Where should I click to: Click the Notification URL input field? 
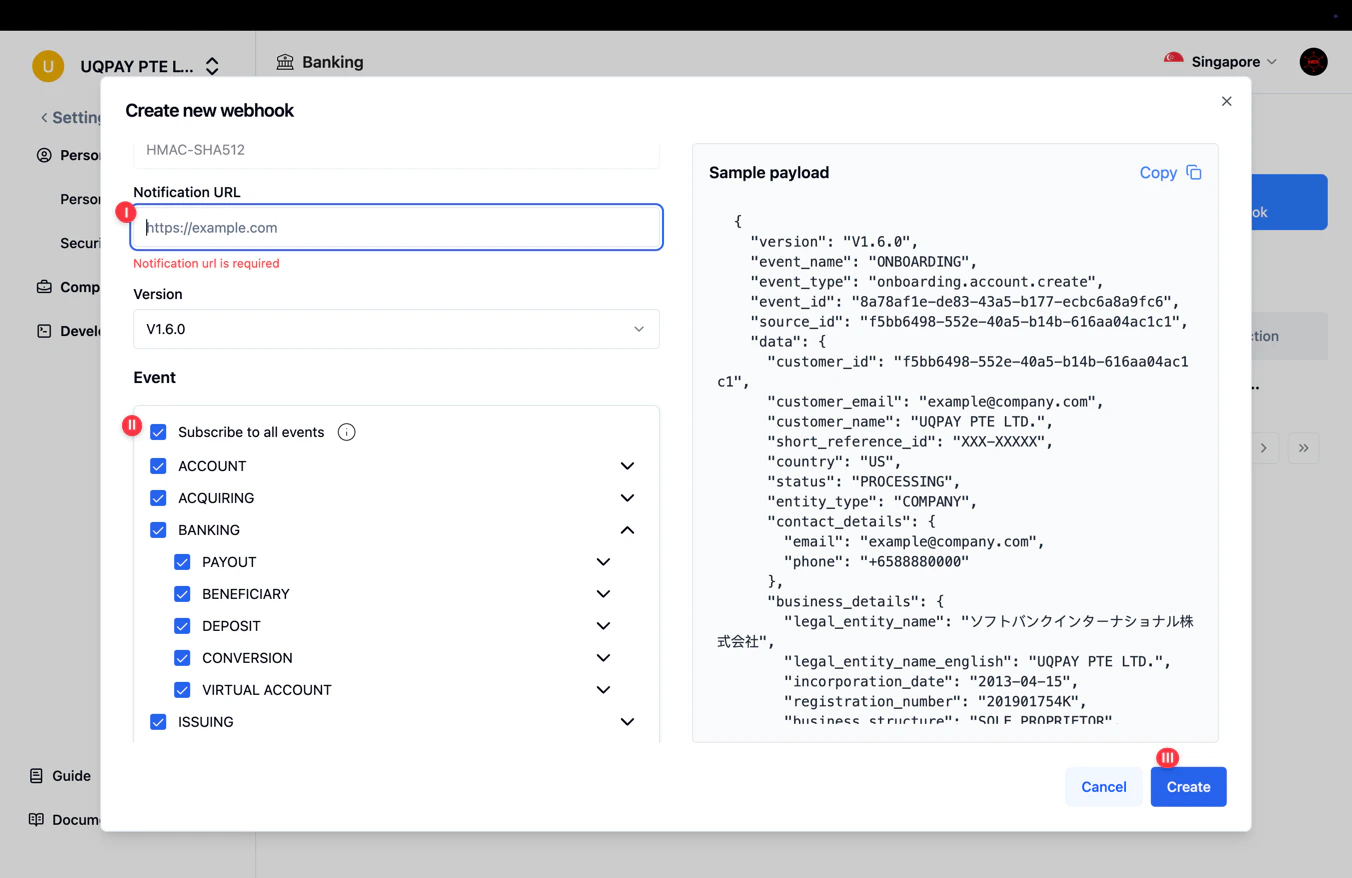click(x=396, y=227)
